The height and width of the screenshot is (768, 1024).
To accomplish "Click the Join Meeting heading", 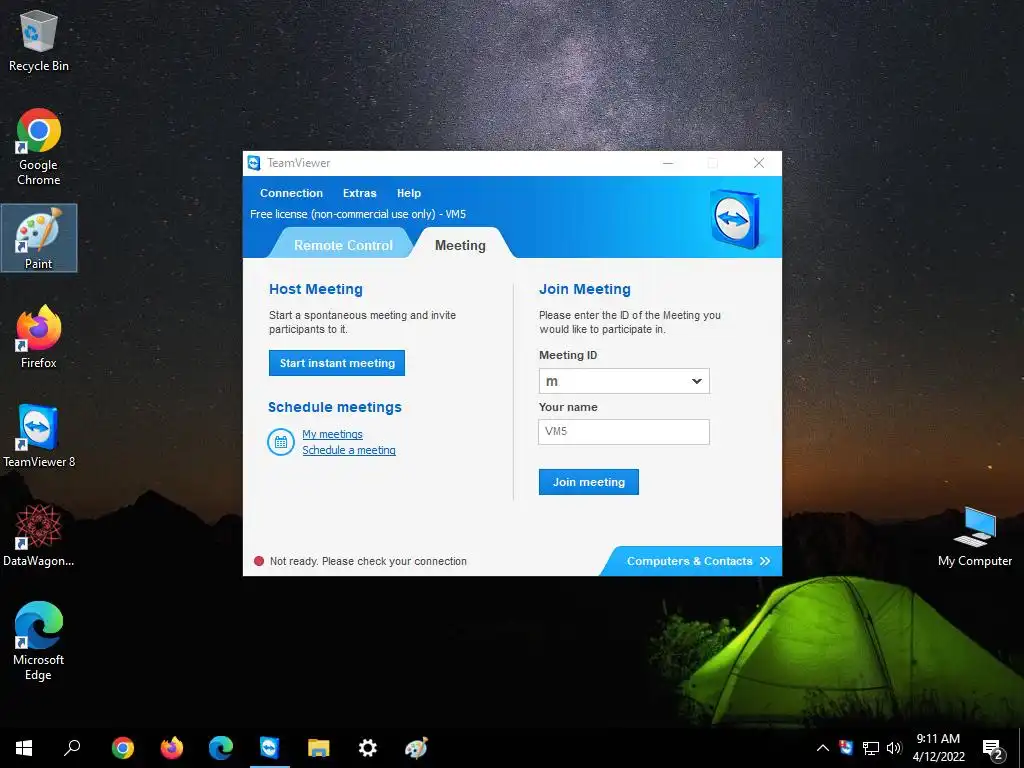I will tap(584, 289).
